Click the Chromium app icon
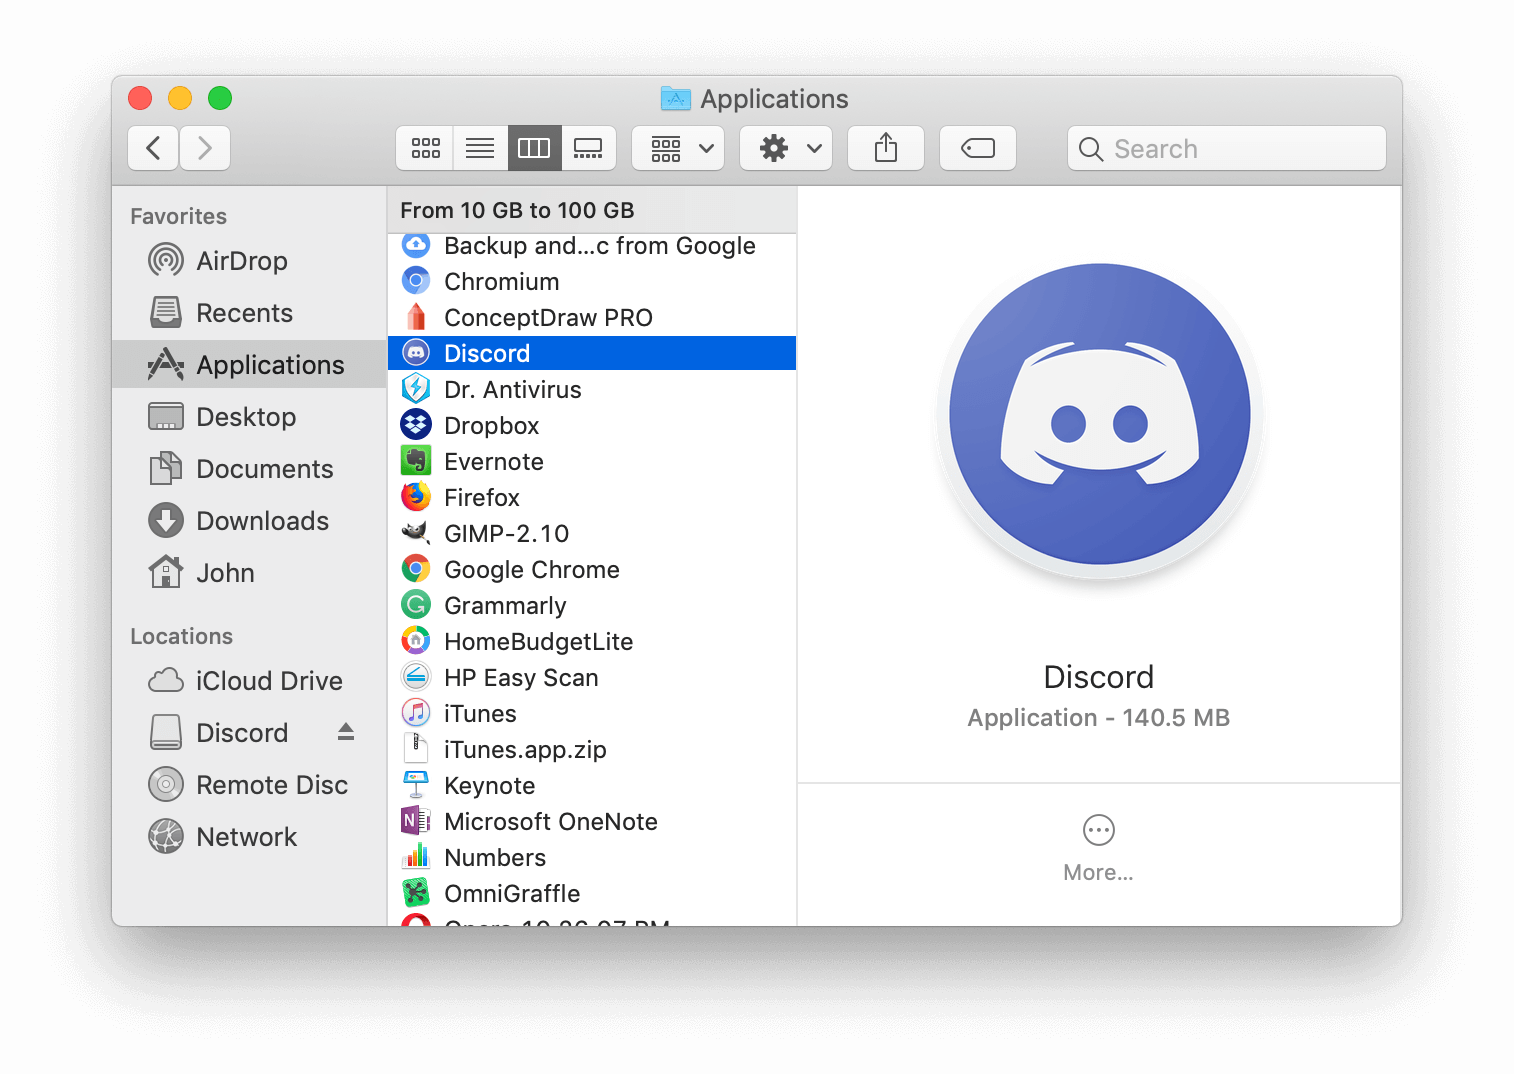This screenshot has height=1074, width=1514. point(416,281)
